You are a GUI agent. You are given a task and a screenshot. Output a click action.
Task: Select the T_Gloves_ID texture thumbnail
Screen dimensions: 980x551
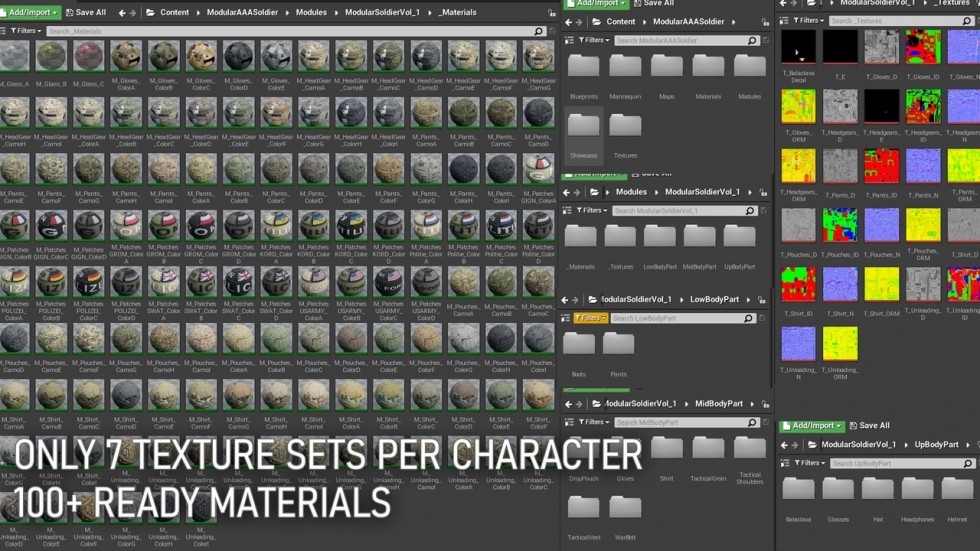(x=922, y=46)
